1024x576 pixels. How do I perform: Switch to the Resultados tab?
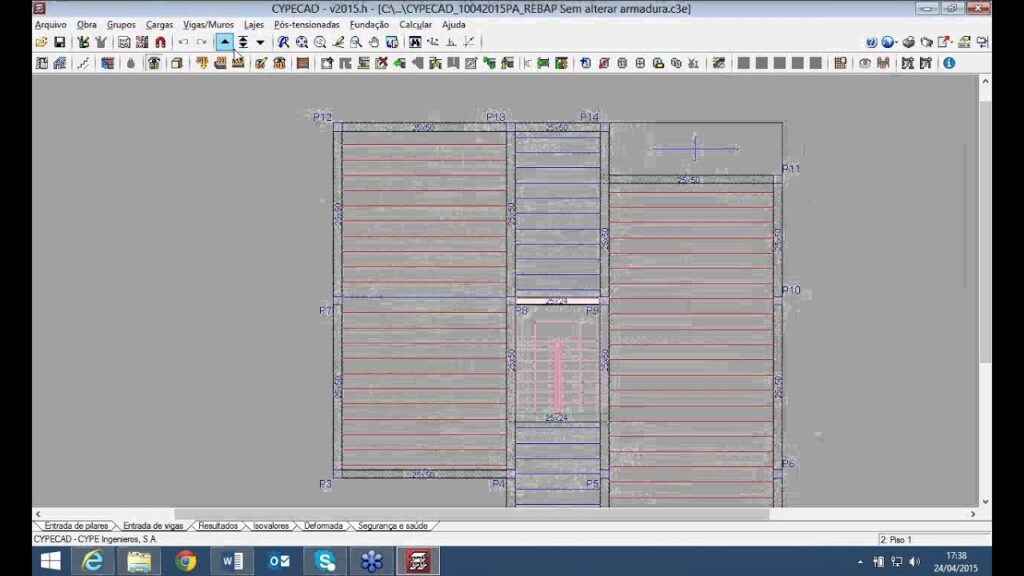tap(218, 525)
